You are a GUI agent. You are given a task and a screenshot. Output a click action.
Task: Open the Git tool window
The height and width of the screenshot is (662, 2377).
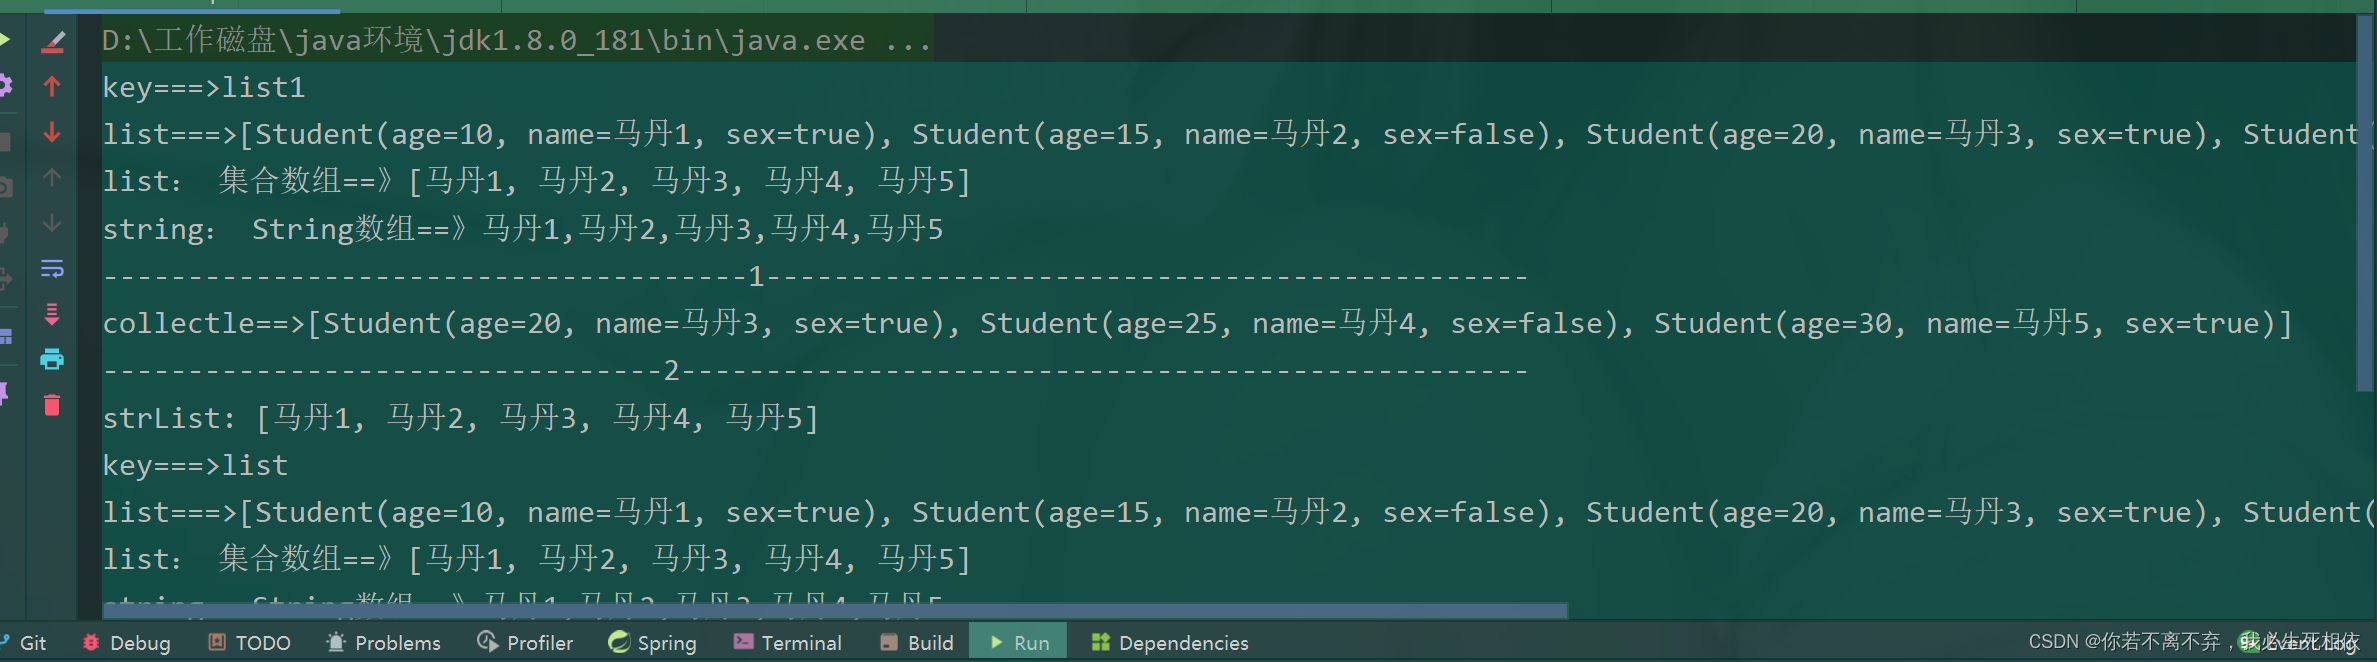(x=24, y=643)
